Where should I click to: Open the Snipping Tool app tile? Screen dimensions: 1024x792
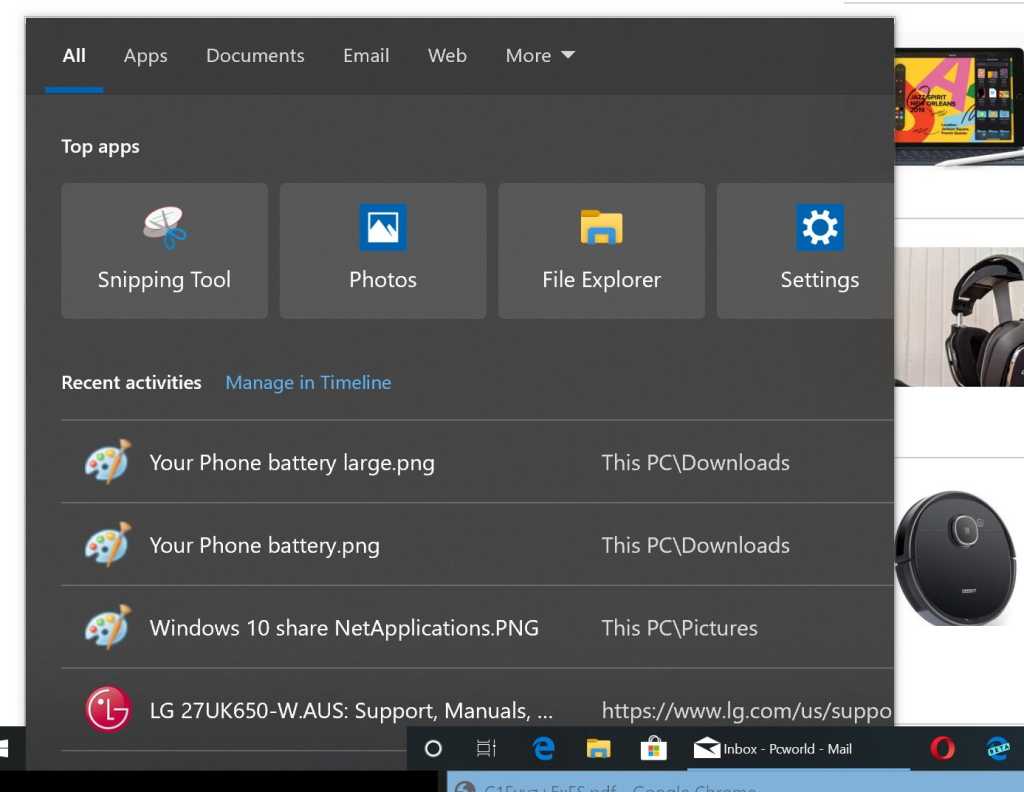tap(164, 251)
